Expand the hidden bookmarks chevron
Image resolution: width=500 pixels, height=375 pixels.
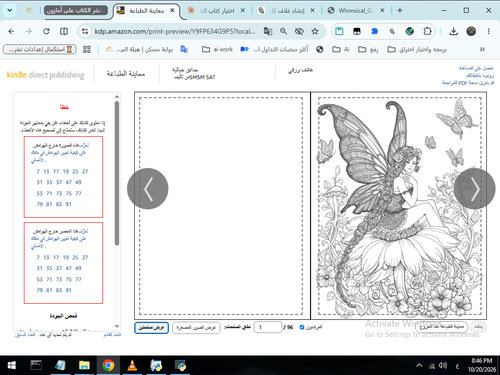[x=482, y=49]
